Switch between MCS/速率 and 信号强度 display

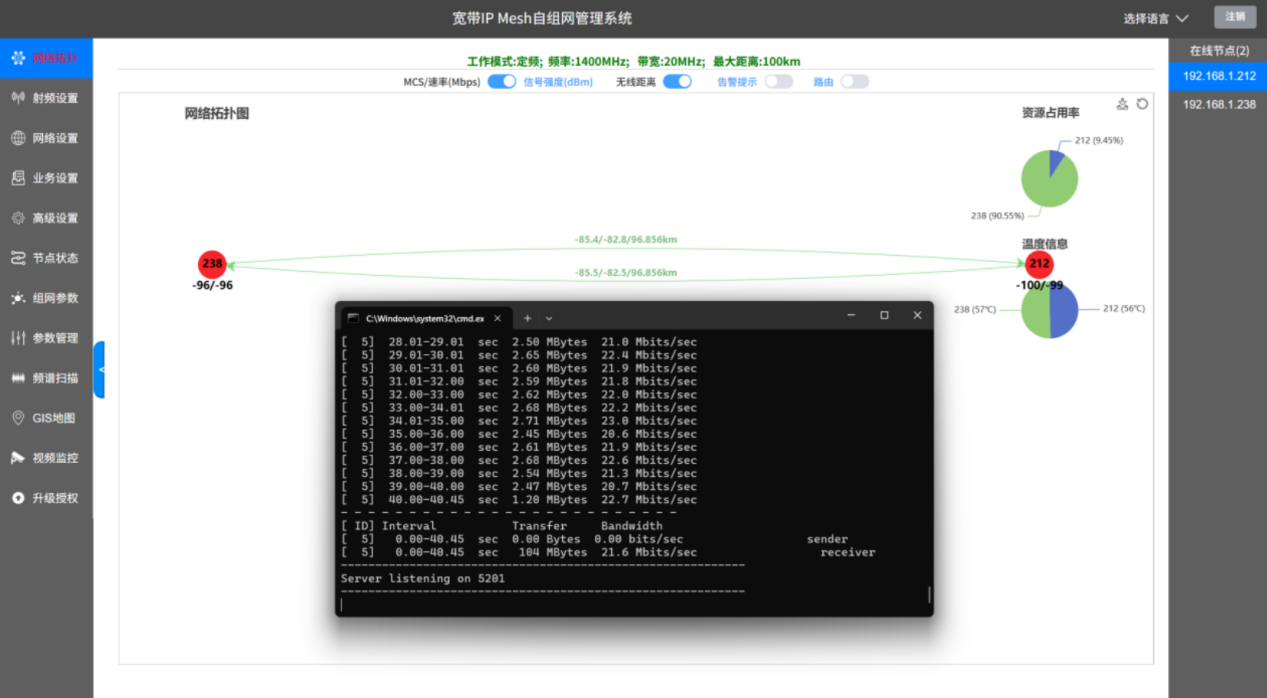pos(502,82)
